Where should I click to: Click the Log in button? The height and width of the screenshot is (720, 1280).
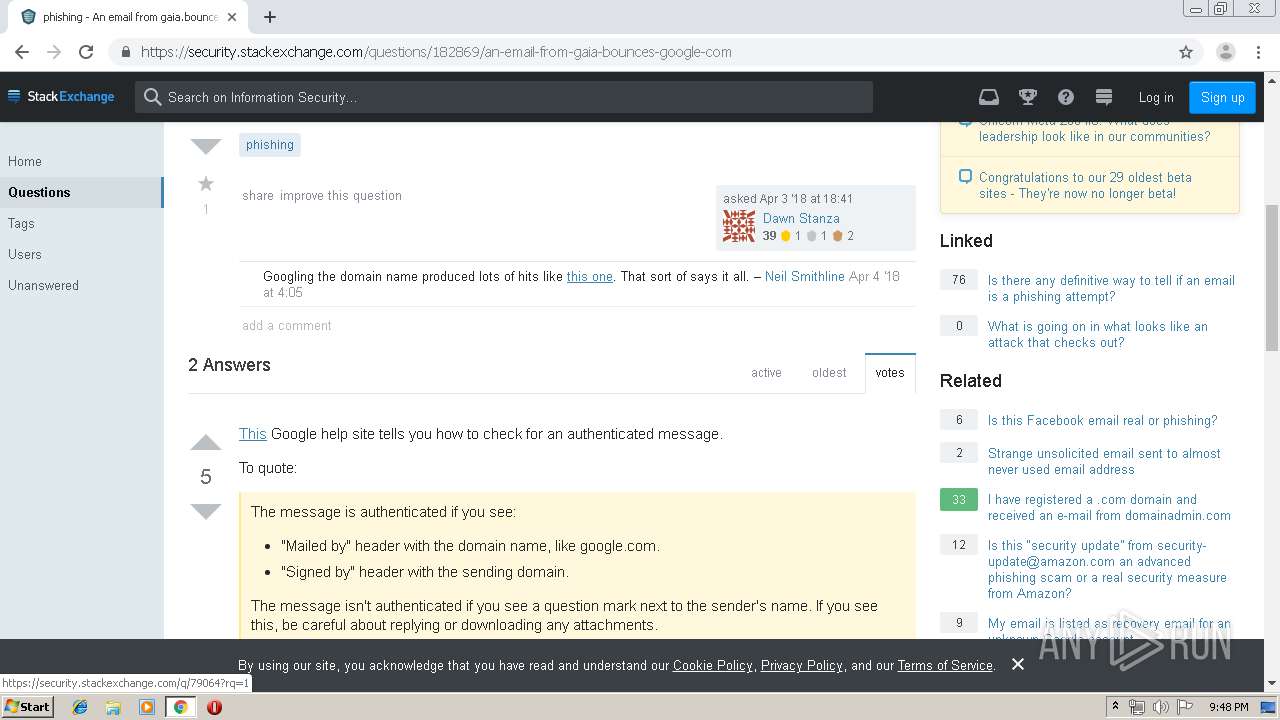coord(1156,97)
